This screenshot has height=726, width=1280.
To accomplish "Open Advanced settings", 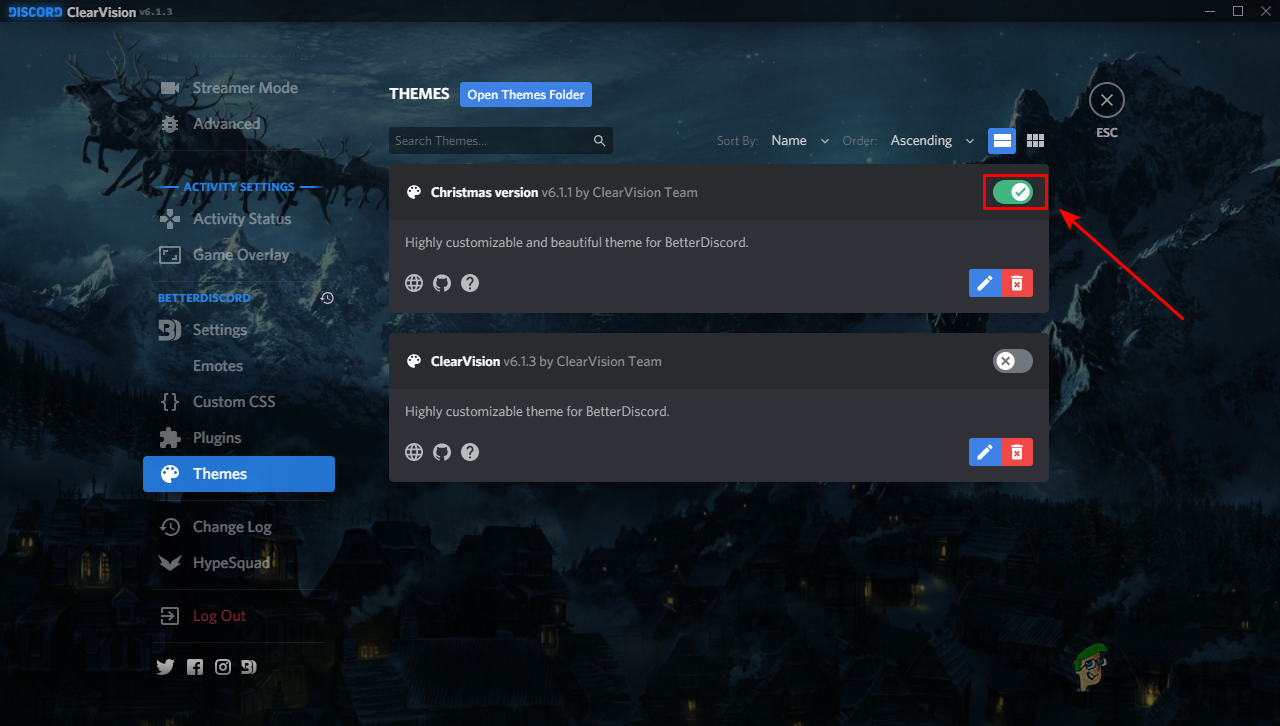I will tap(239, 124).
